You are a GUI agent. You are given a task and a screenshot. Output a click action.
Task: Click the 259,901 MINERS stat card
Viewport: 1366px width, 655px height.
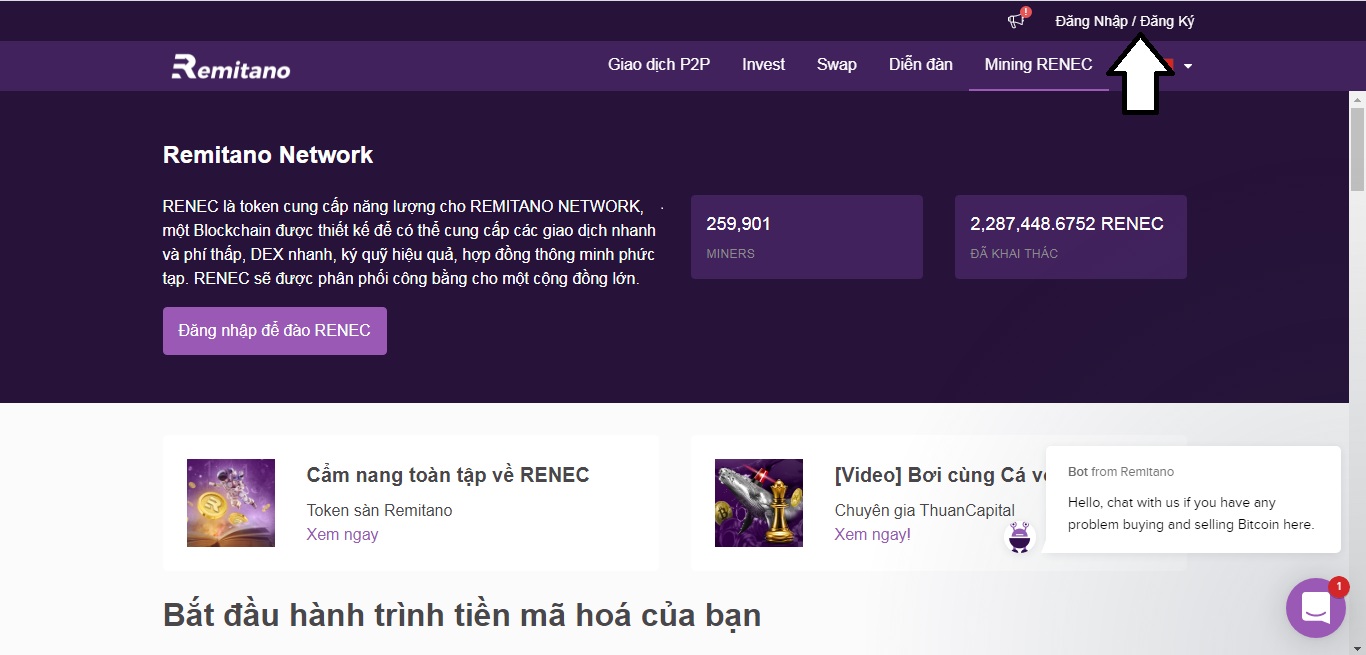point(807,237)
